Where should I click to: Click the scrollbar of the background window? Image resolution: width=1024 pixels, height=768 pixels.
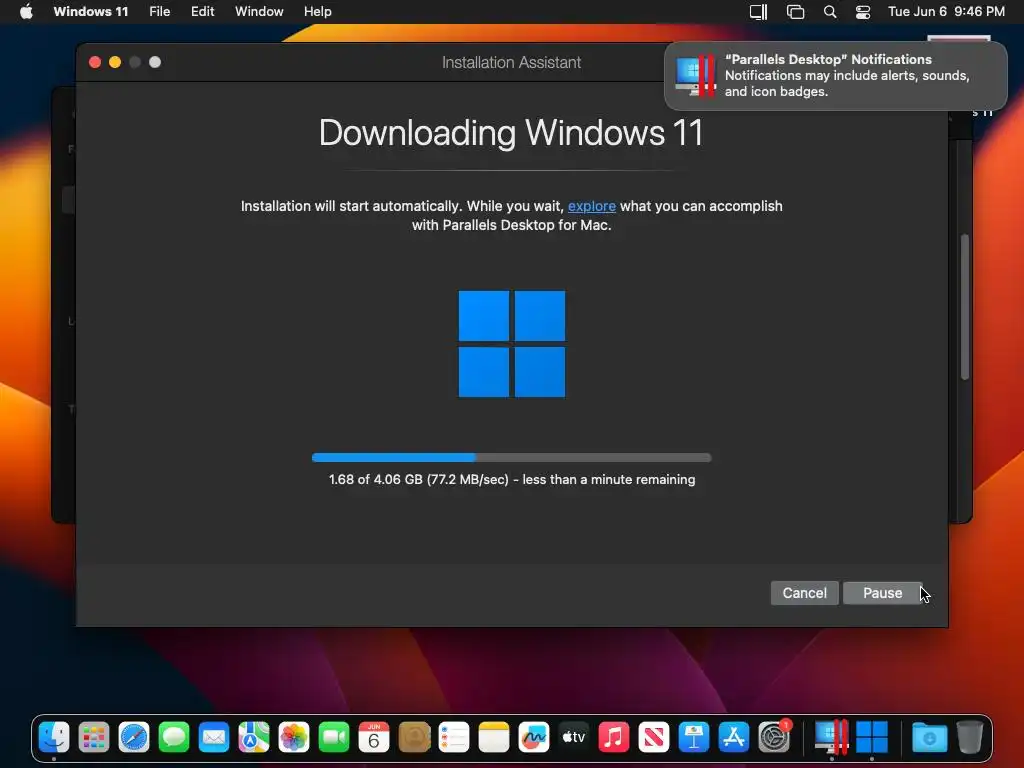point(965,307)
